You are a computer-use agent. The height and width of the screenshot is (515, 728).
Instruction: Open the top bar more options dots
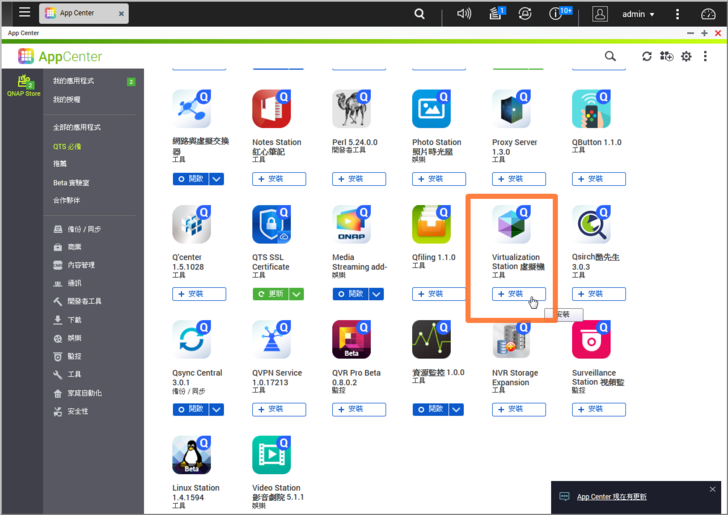[x=677, y=14]
